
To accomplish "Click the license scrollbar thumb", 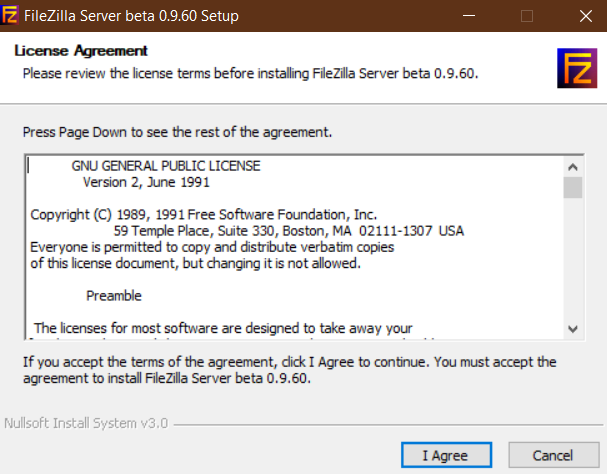I will click(x=573, y=187).
